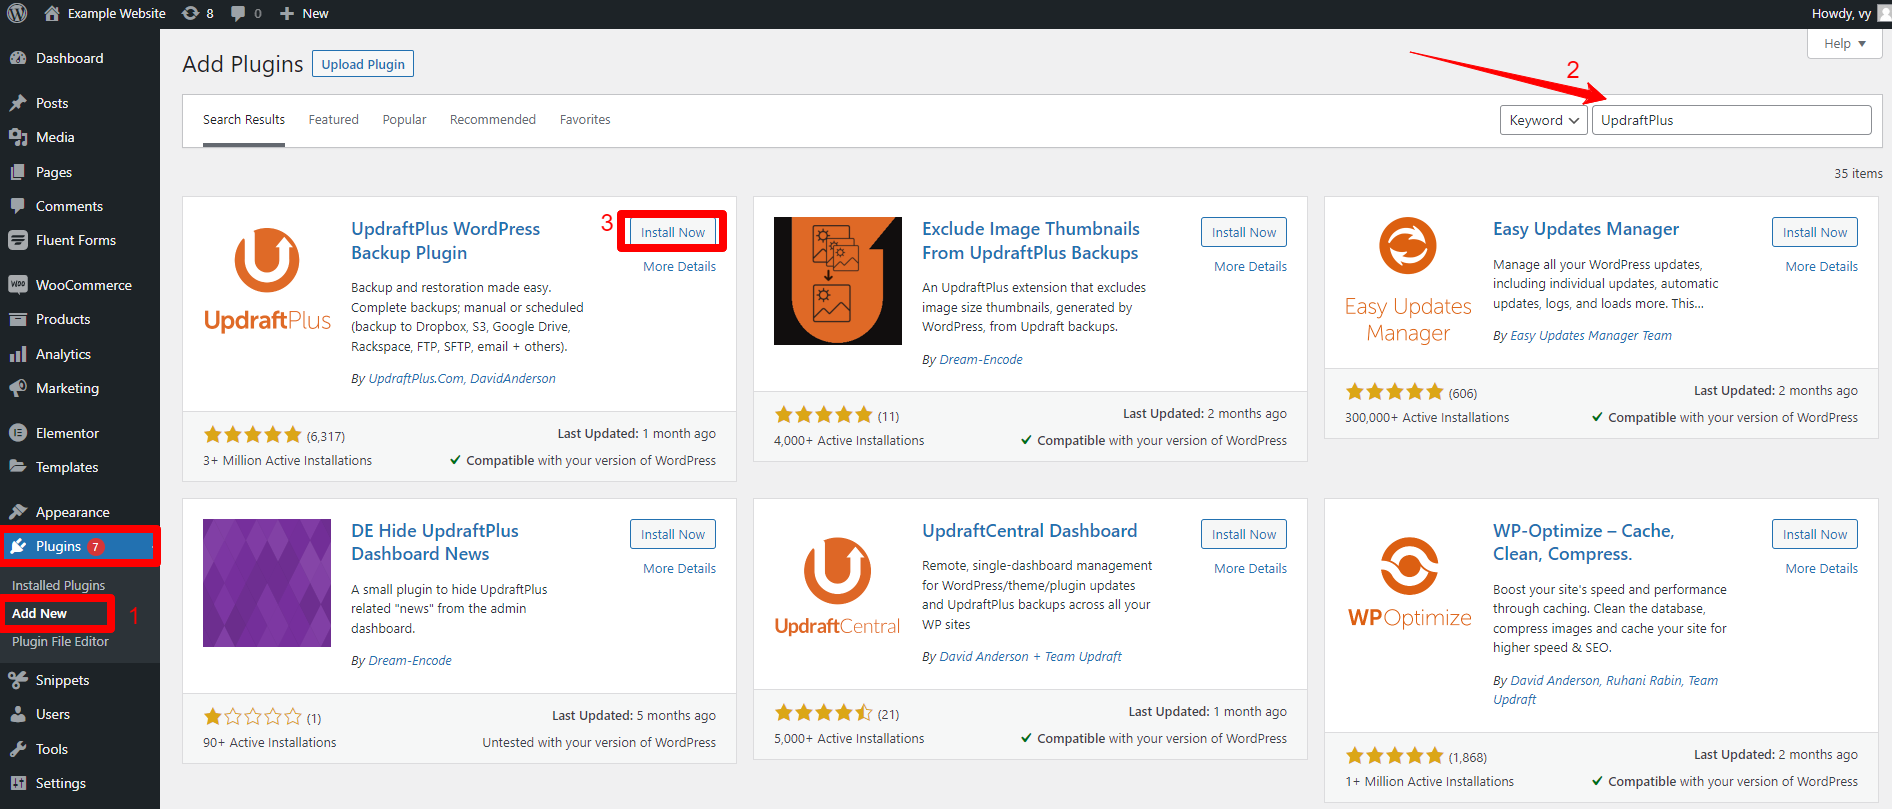Click the Analytics bar chart icon

tap(18, 354)
